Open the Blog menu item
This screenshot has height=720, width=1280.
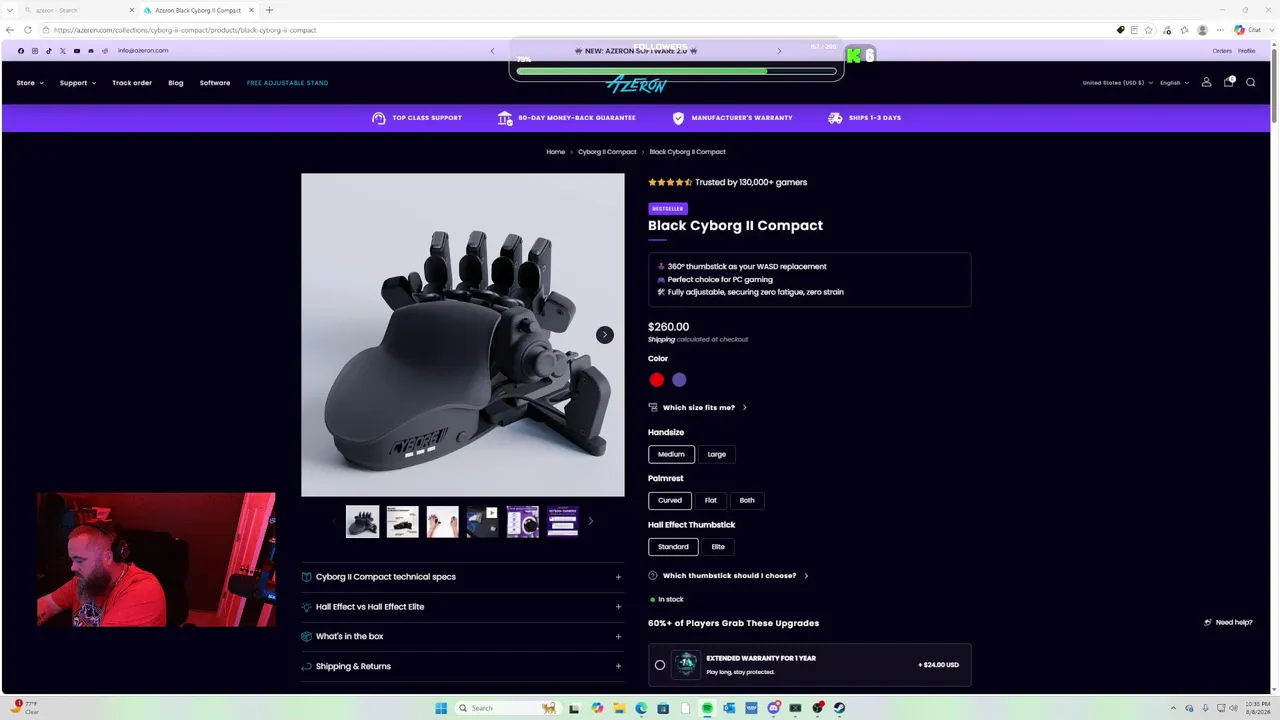pos(176,83)
